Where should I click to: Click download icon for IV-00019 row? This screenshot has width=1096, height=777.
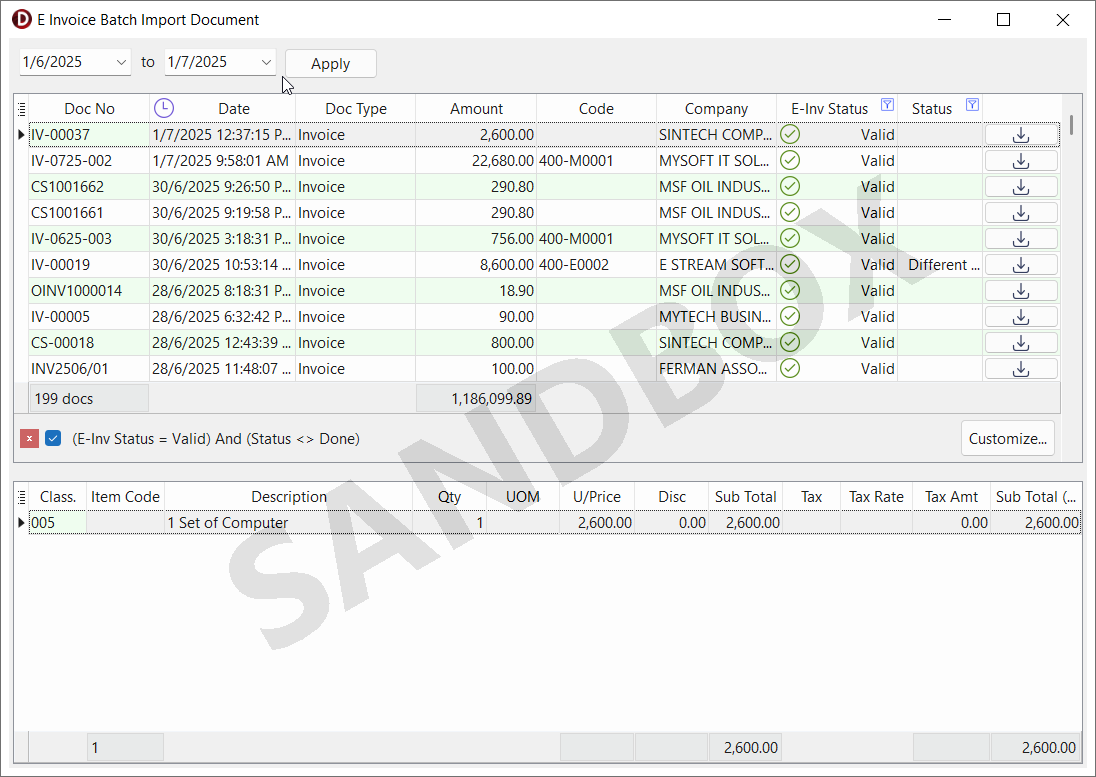click(1021, 265)
